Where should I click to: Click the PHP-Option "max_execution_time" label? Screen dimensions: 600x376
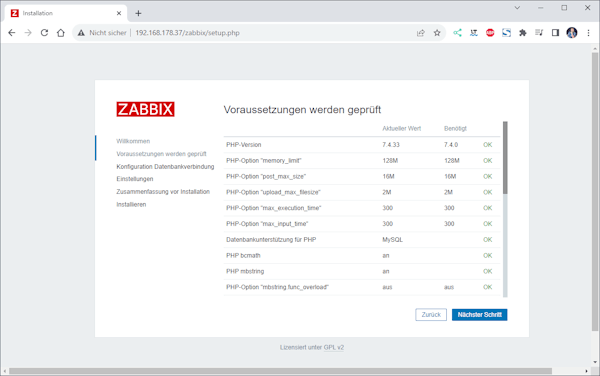click(x=274, y=208)
